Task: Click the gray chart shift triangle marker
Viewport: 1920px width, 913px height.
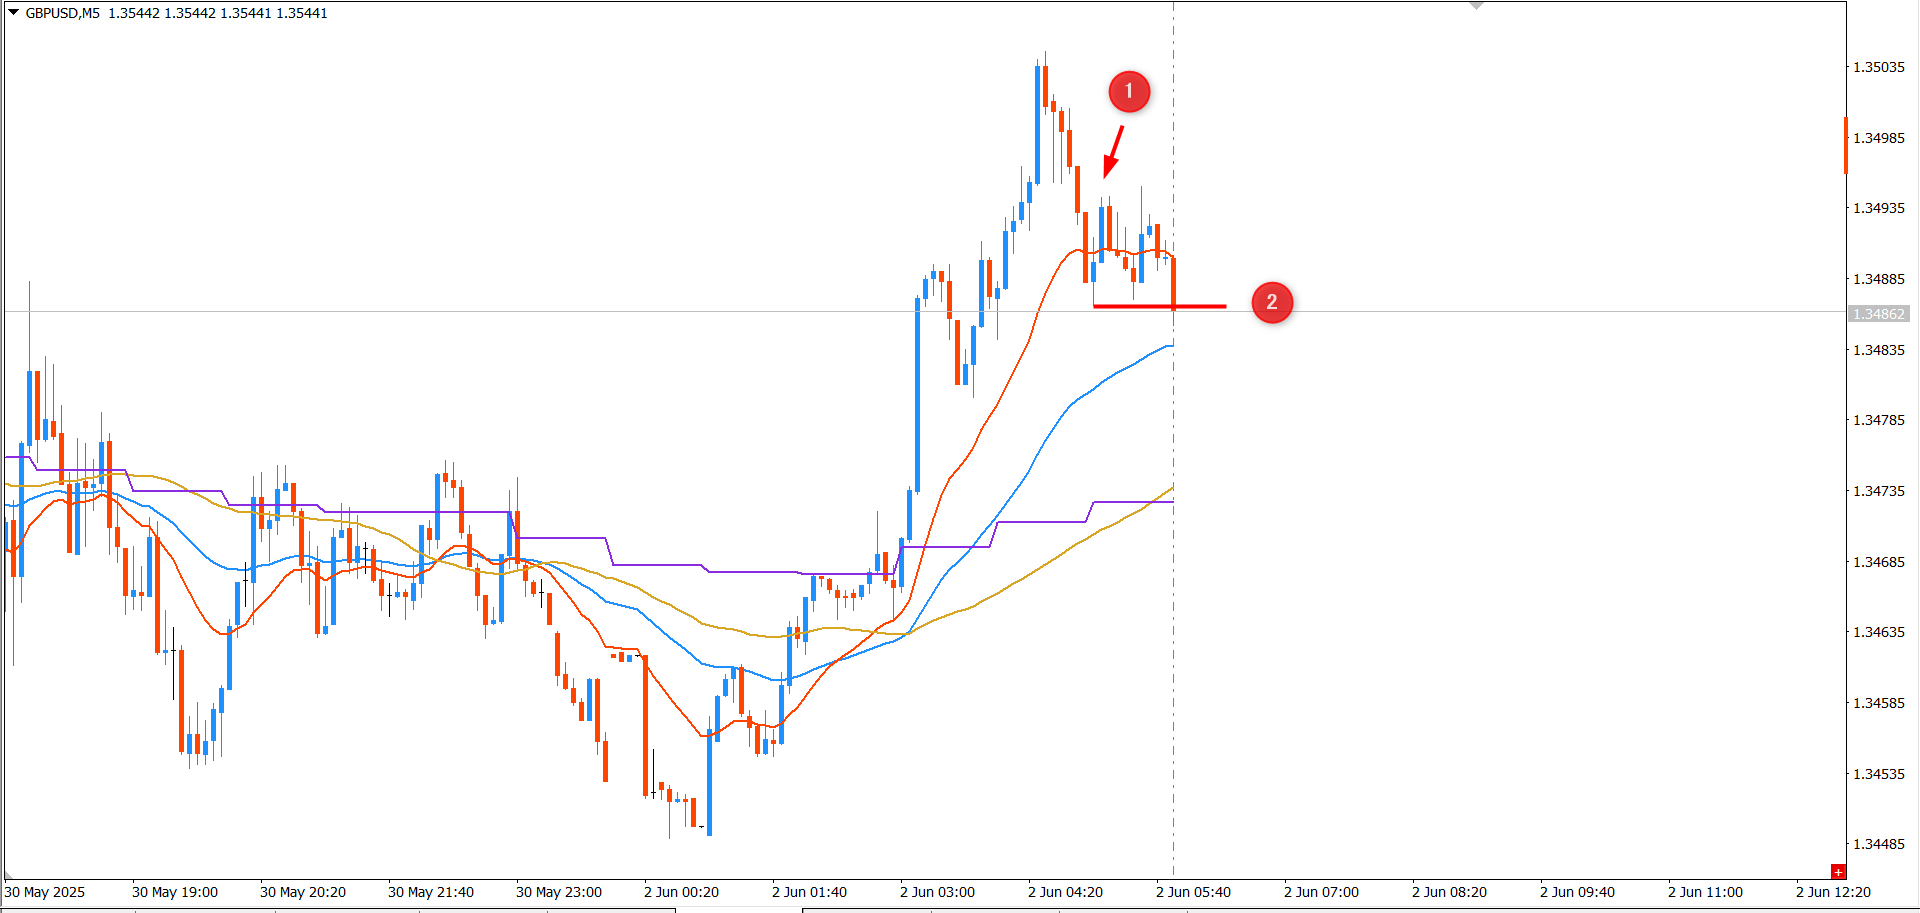Action: coord(1476,6)
